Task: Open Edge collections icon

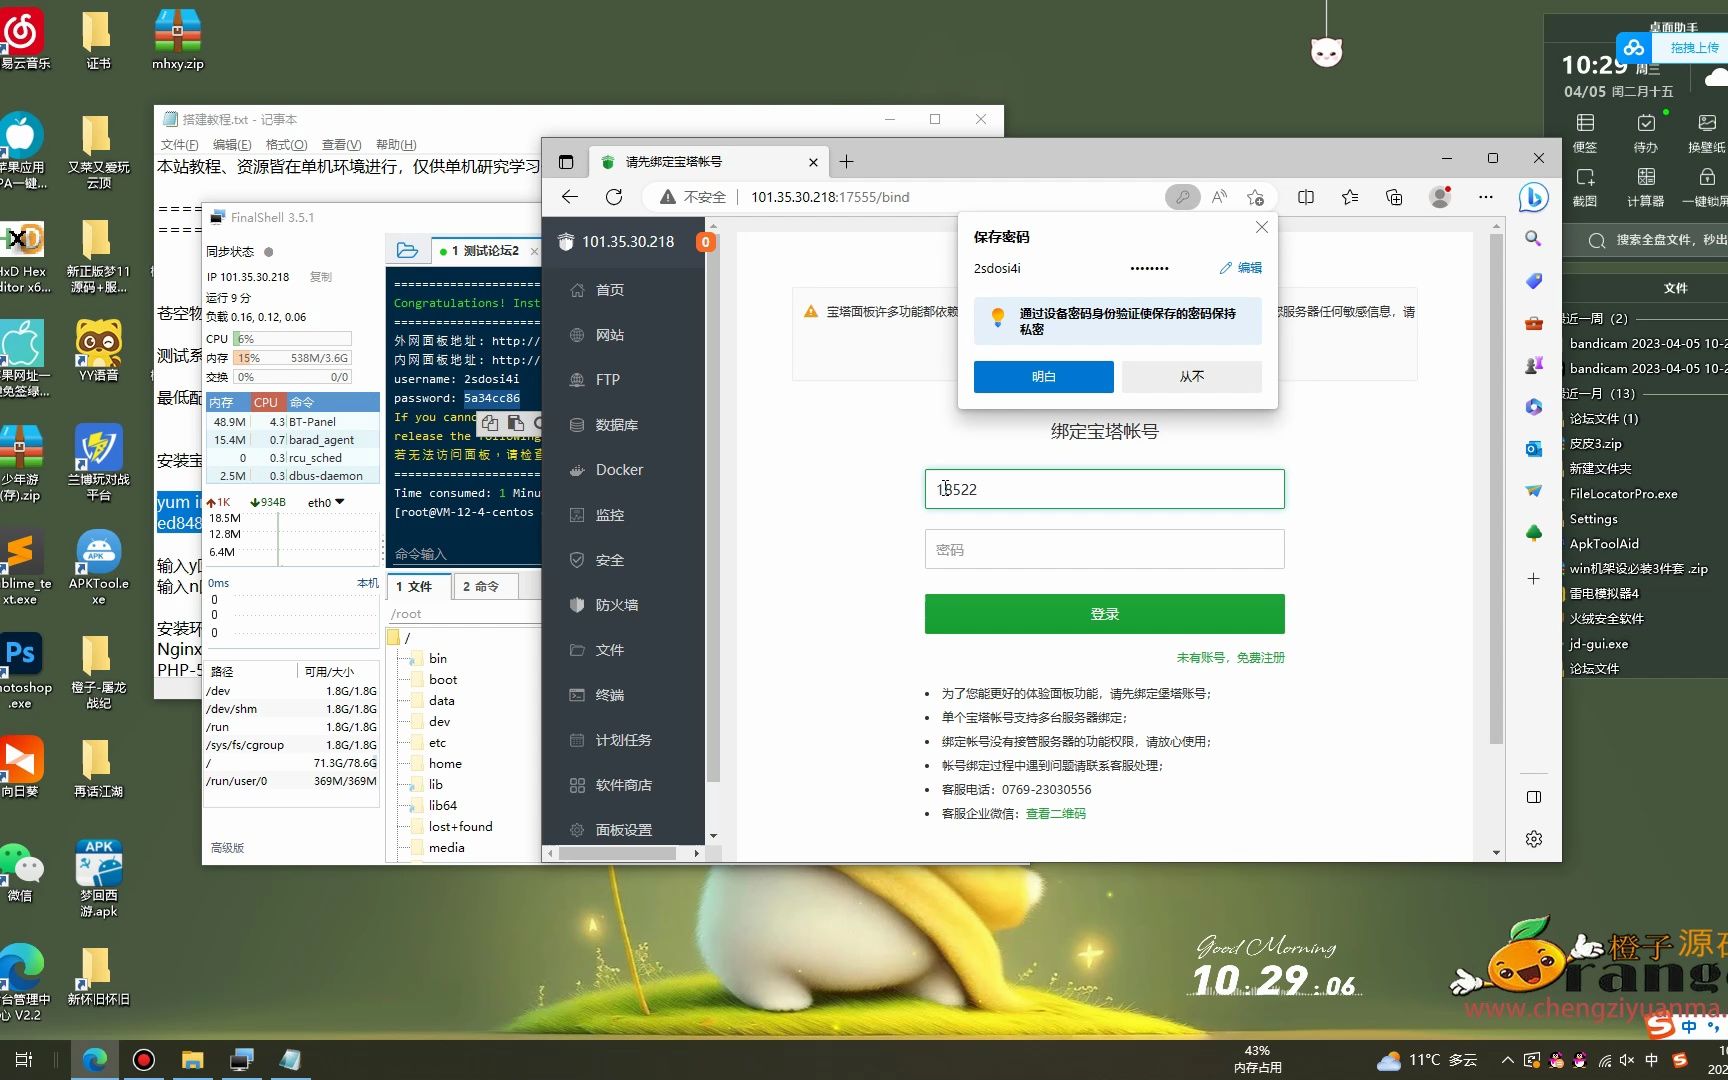Action: point(1394,197)
